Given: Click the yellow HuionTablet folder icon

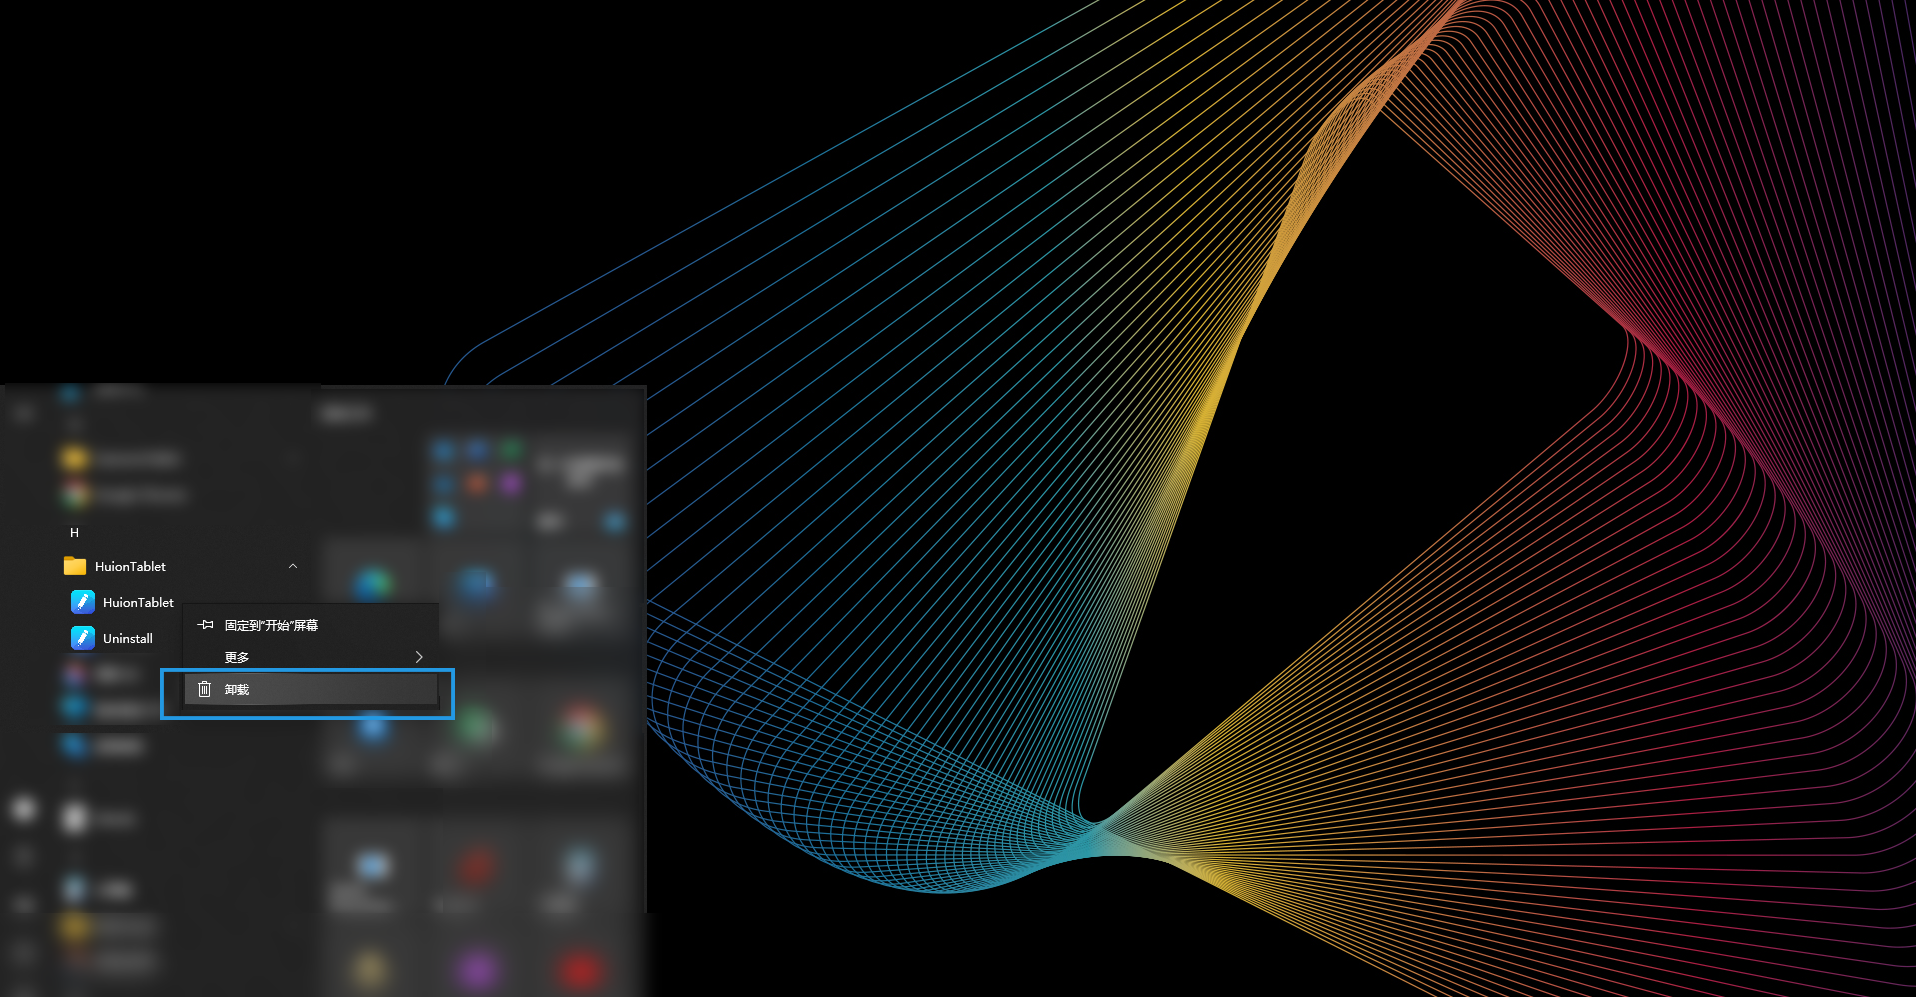Looking at the screenshot, I should tap(75, 566).
